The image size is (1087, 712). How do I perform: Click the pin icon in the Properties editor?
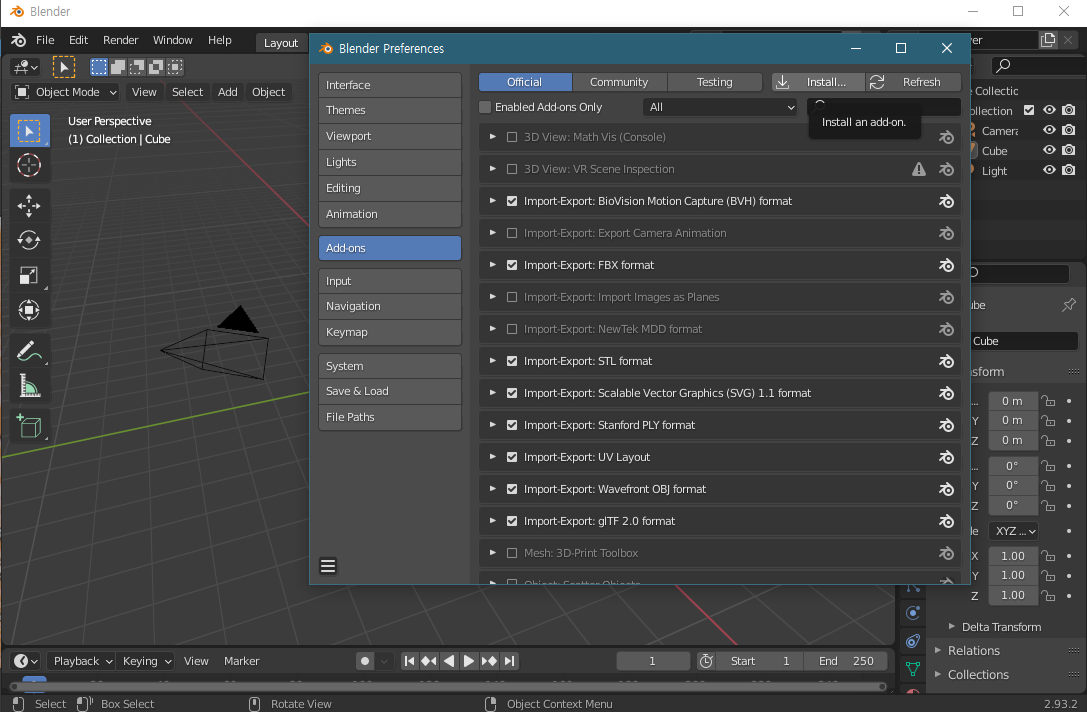[1069, 305]
